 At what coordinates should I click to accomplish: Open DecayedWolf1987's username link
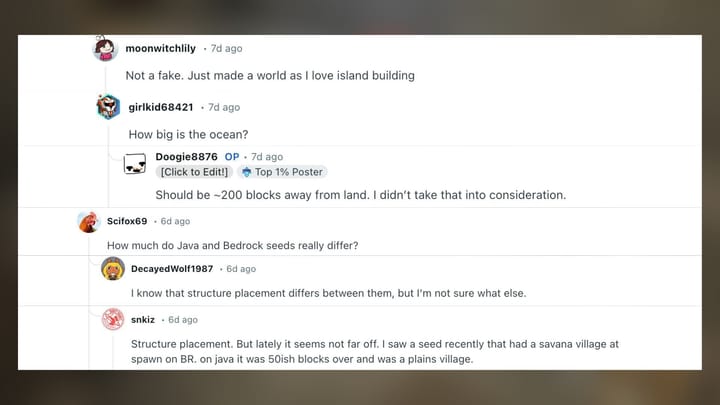click(172, 269)
